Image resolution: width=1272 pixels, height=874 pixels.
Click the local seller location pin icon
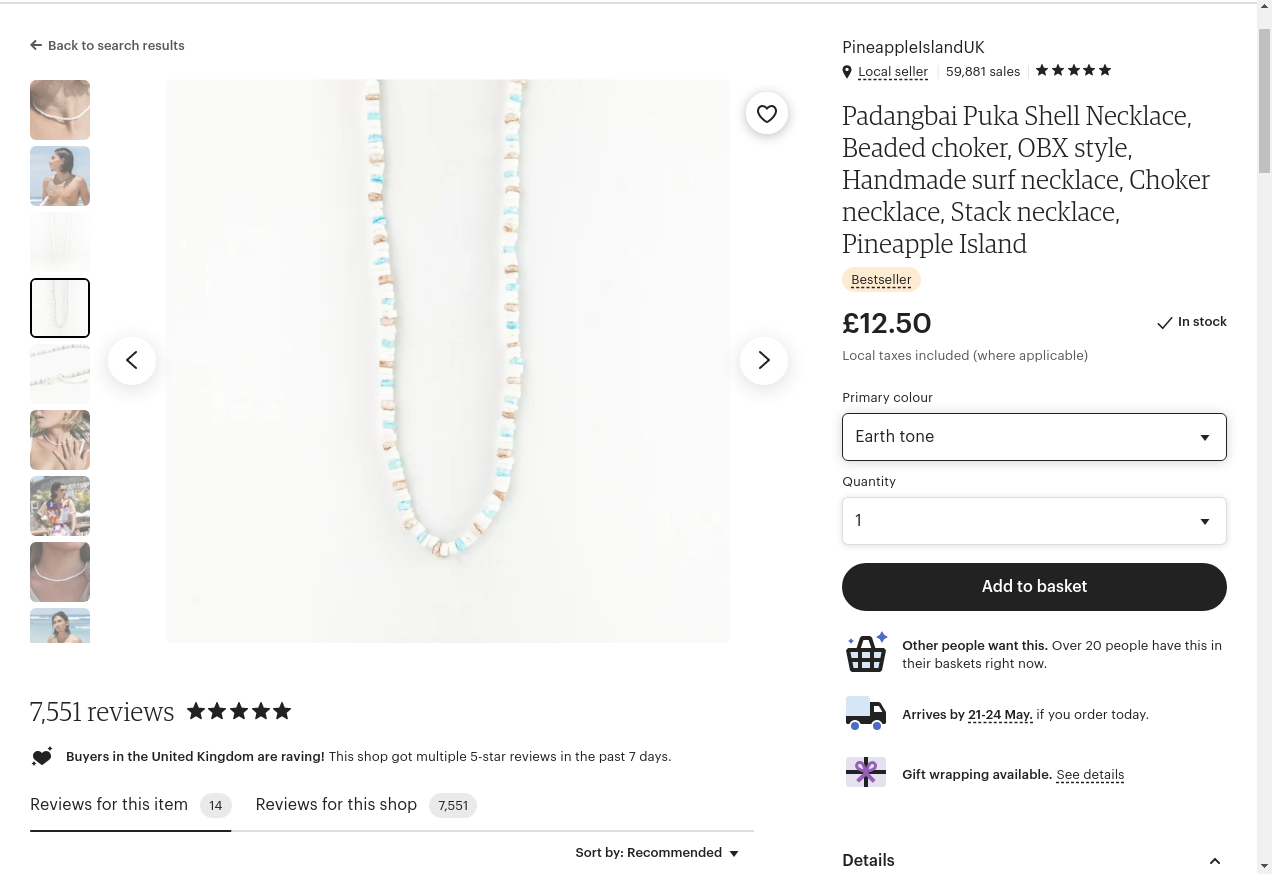847,72
